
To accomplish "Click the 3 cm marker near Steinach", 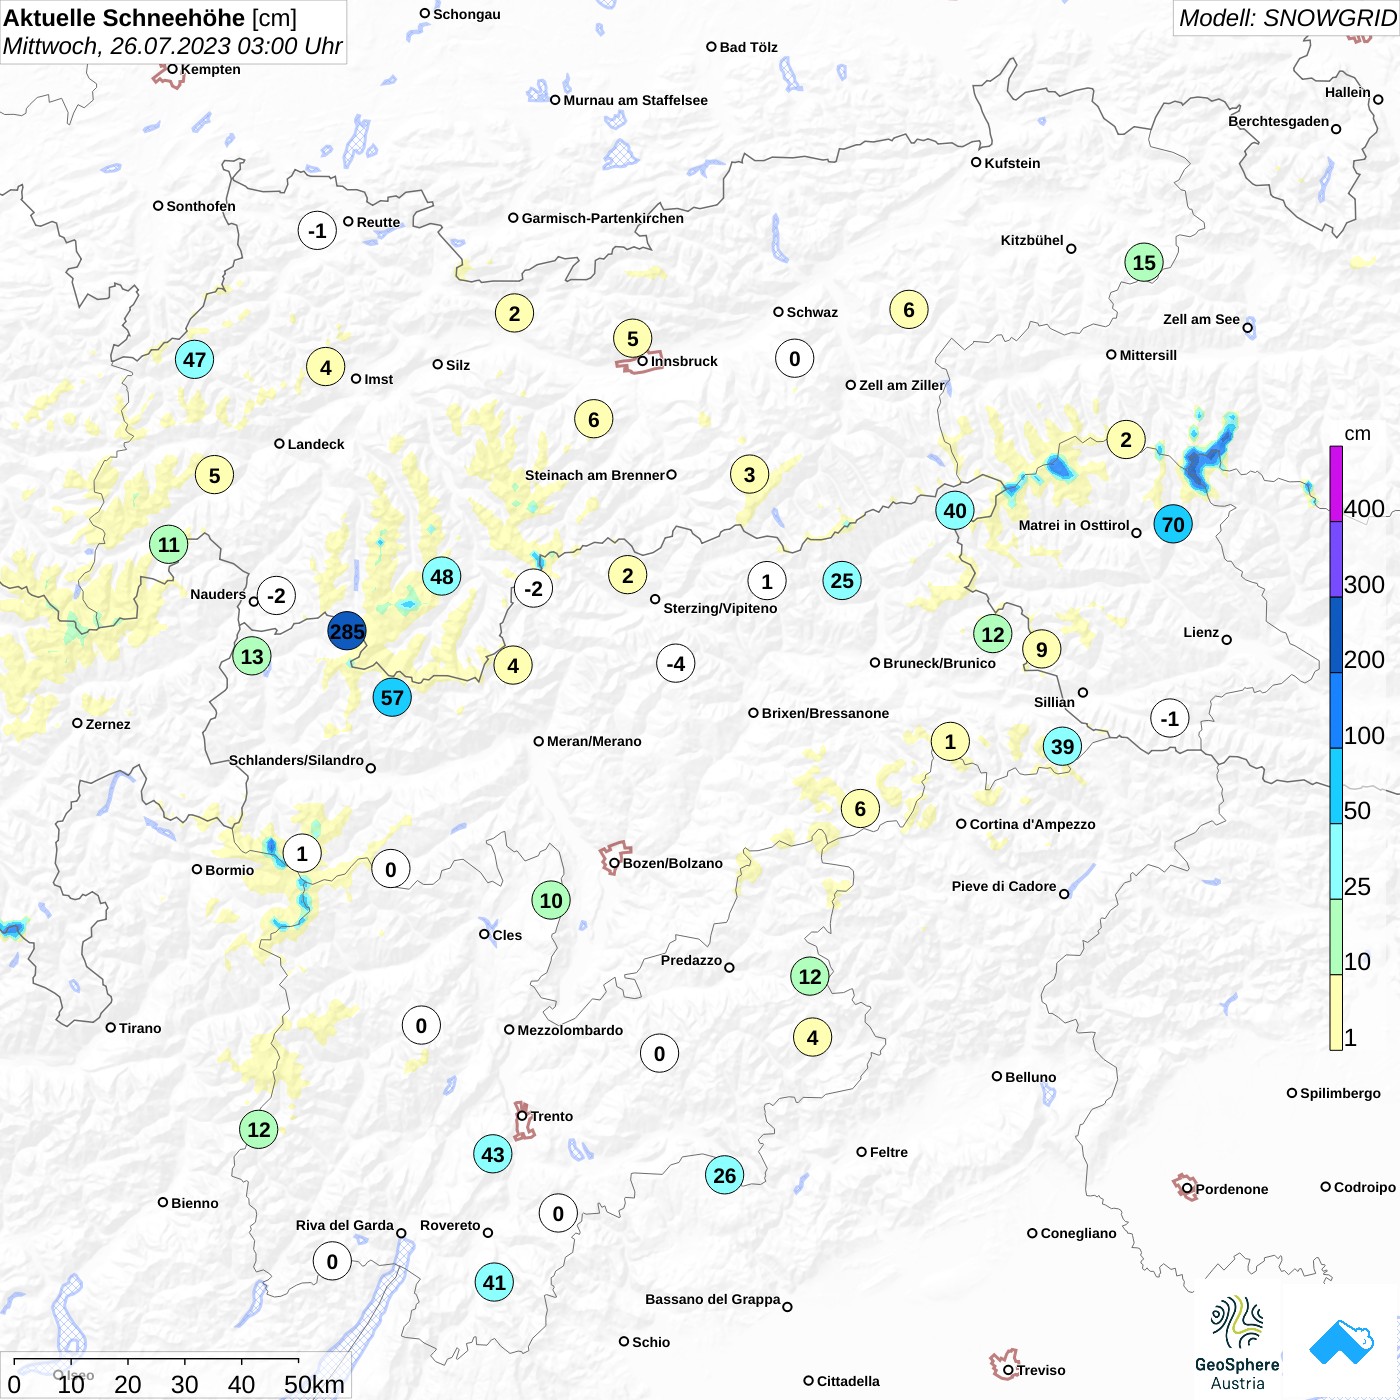I will [749, 474].
